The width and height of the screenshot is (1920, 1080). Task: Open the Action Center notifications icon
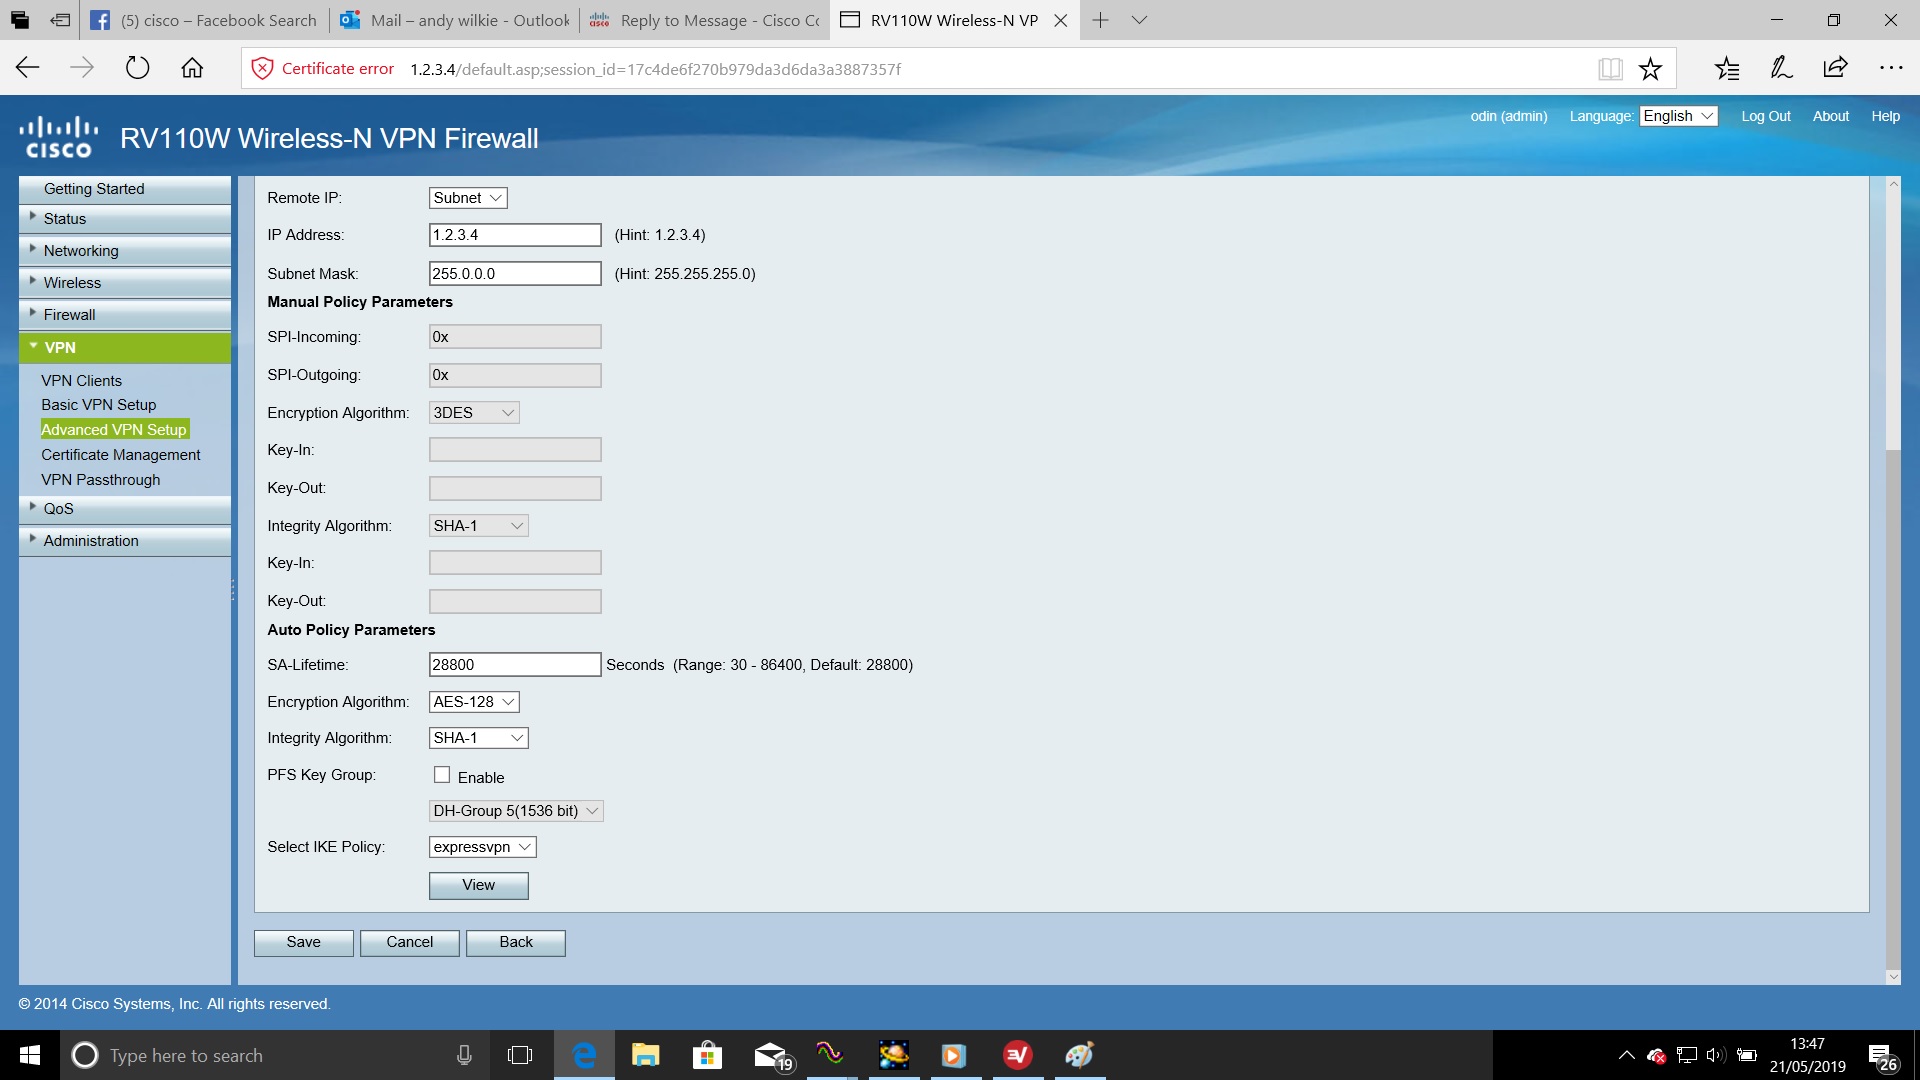1884,1057
